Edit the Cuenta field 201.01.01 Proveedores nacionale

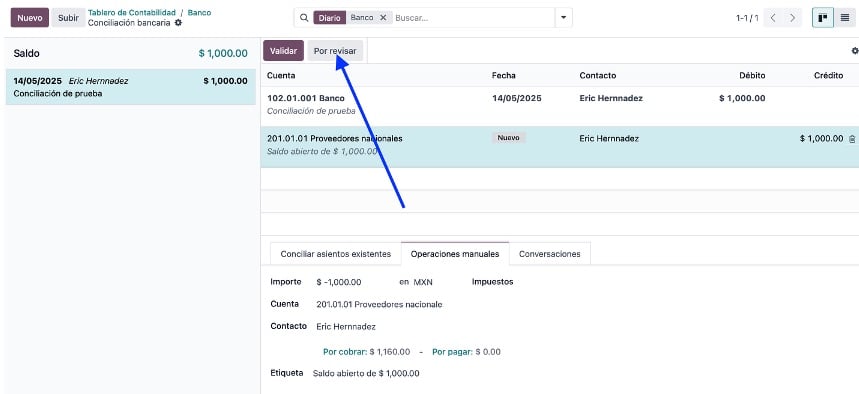pyautogui.click(x=379, y=304)
